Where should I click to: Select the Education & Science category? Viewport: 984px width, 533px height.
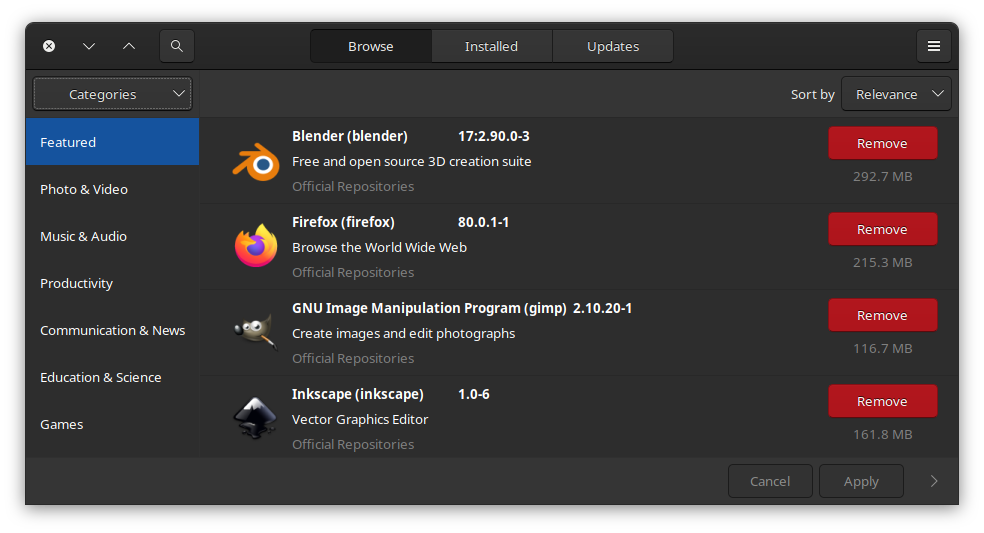(x=112, y=377)
